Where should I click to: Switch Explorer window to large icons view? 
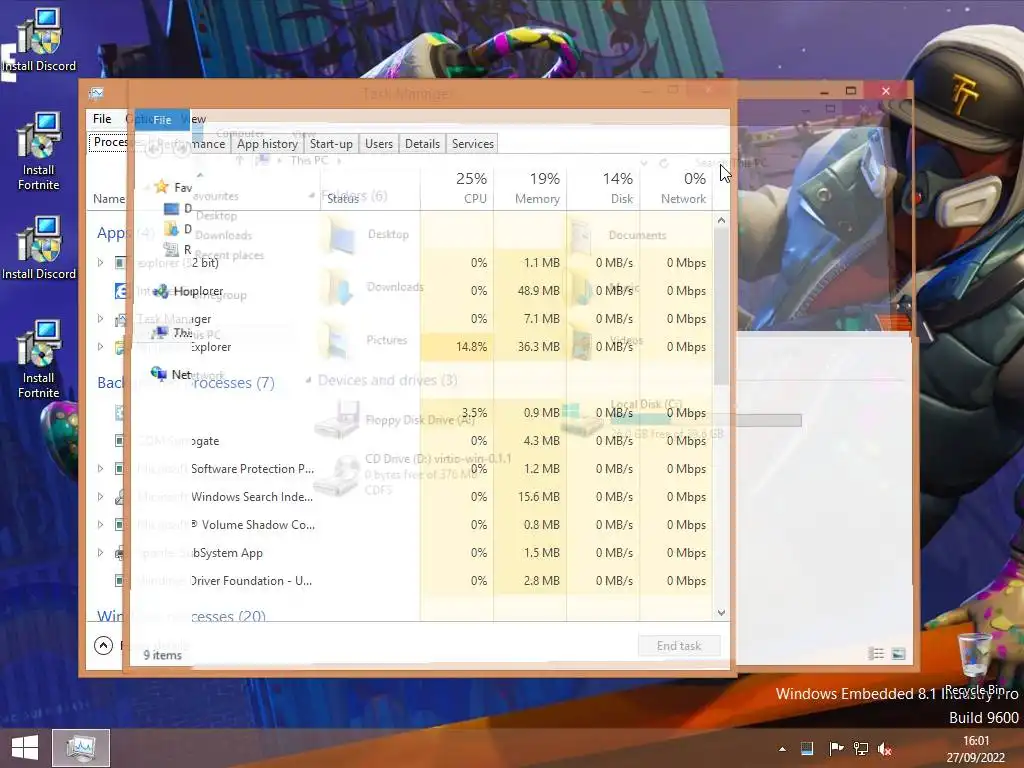[x=899, y=653]
